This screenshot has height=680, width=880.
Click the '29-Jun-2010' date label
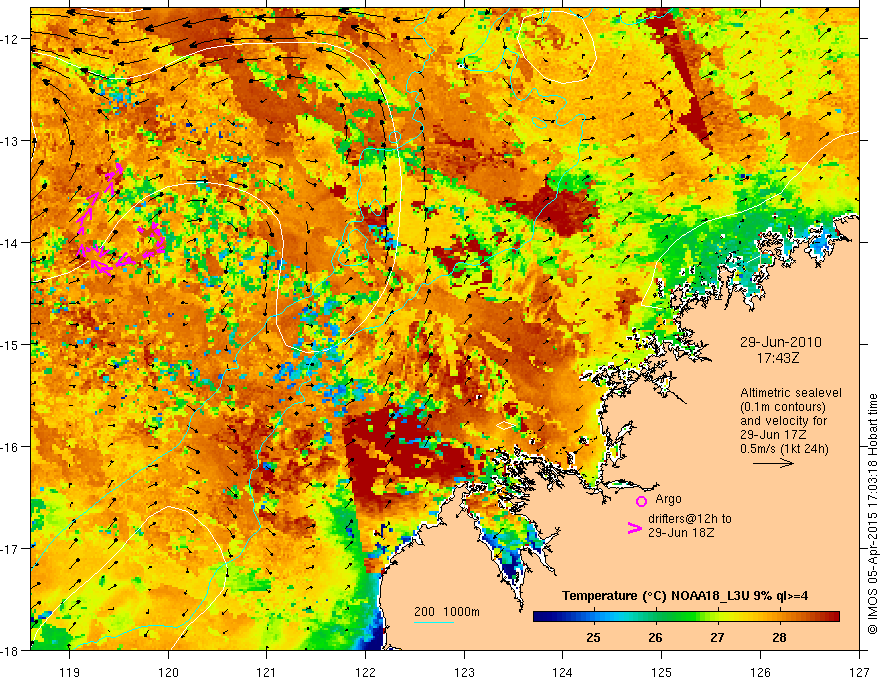[x=781, y=342]
